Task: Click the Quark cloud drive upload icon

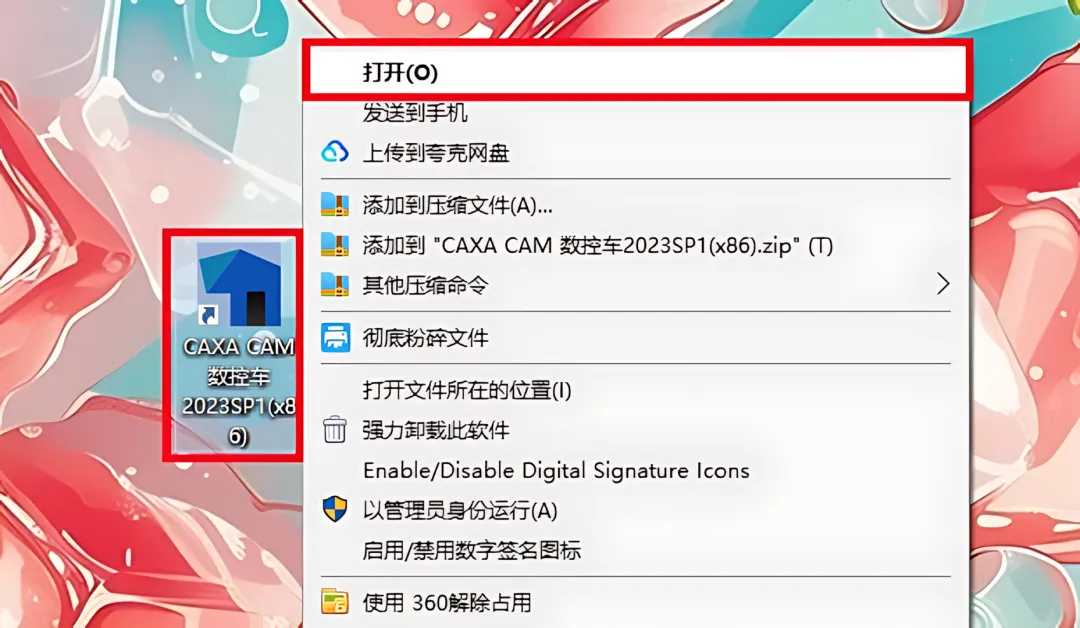Action: point(335,151)
